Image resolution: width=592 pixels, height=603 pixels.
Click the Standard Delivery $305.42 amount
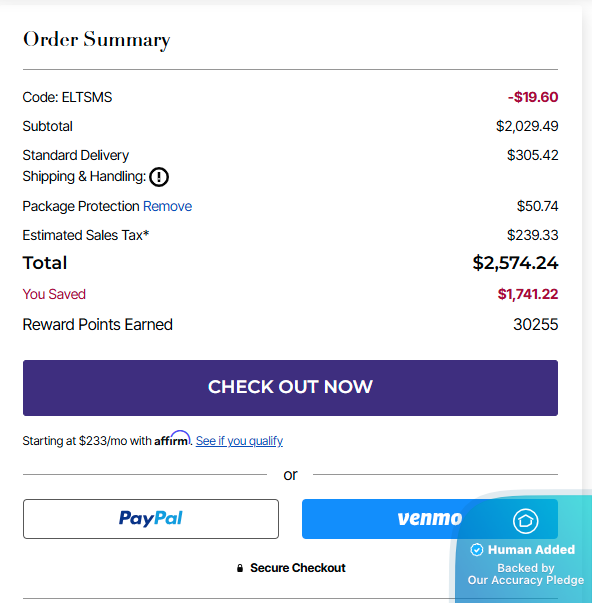pyautogui.click(x=532, y=155)
